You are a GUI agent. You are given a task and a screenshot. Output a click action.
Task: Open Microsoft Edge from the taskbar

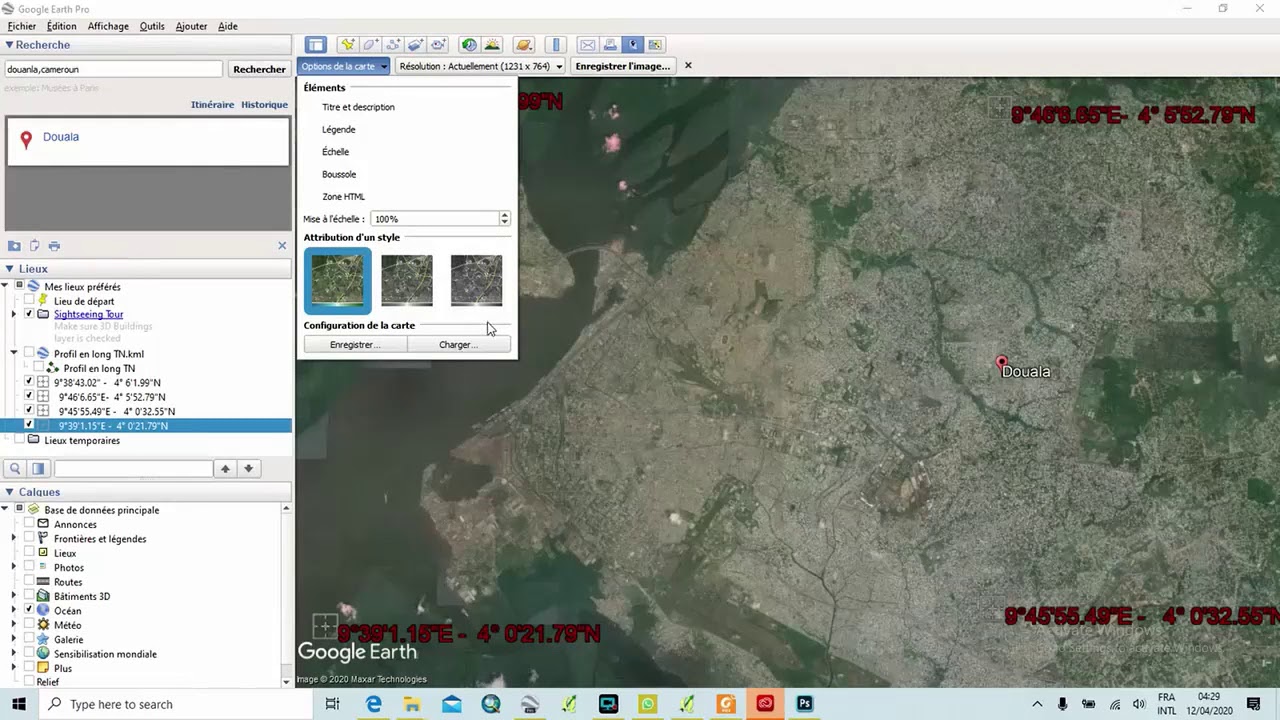point(374,704)
